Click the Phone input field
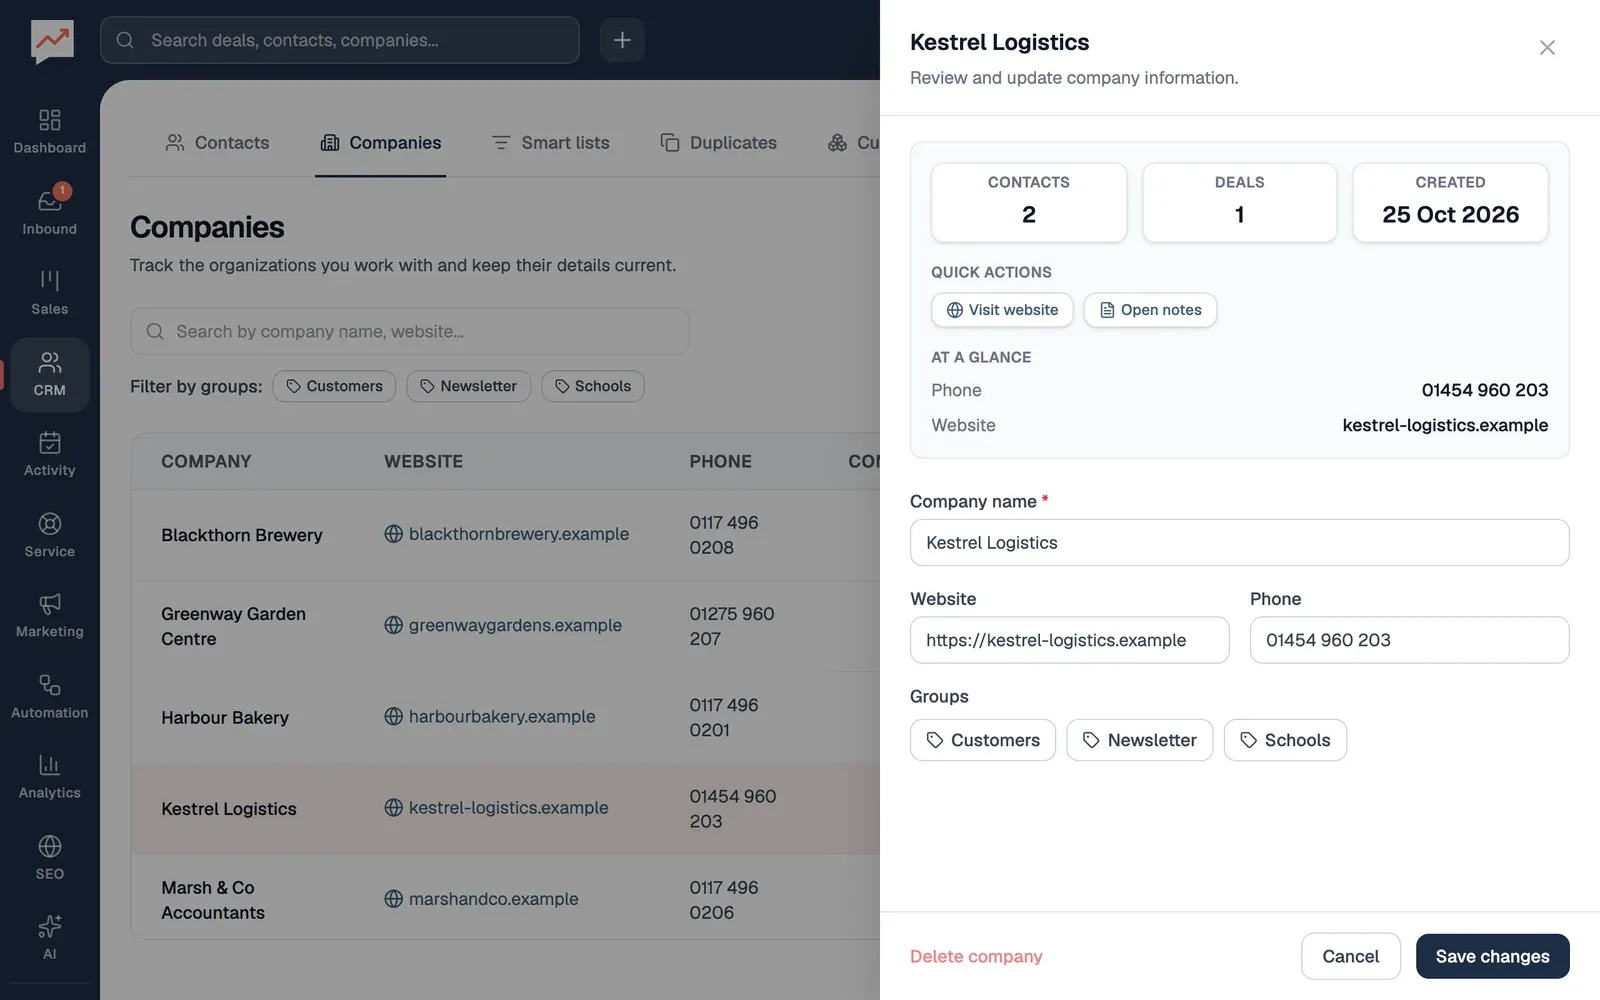The width and height of the screenshot is (1600, 1000). pos(1409,640)
